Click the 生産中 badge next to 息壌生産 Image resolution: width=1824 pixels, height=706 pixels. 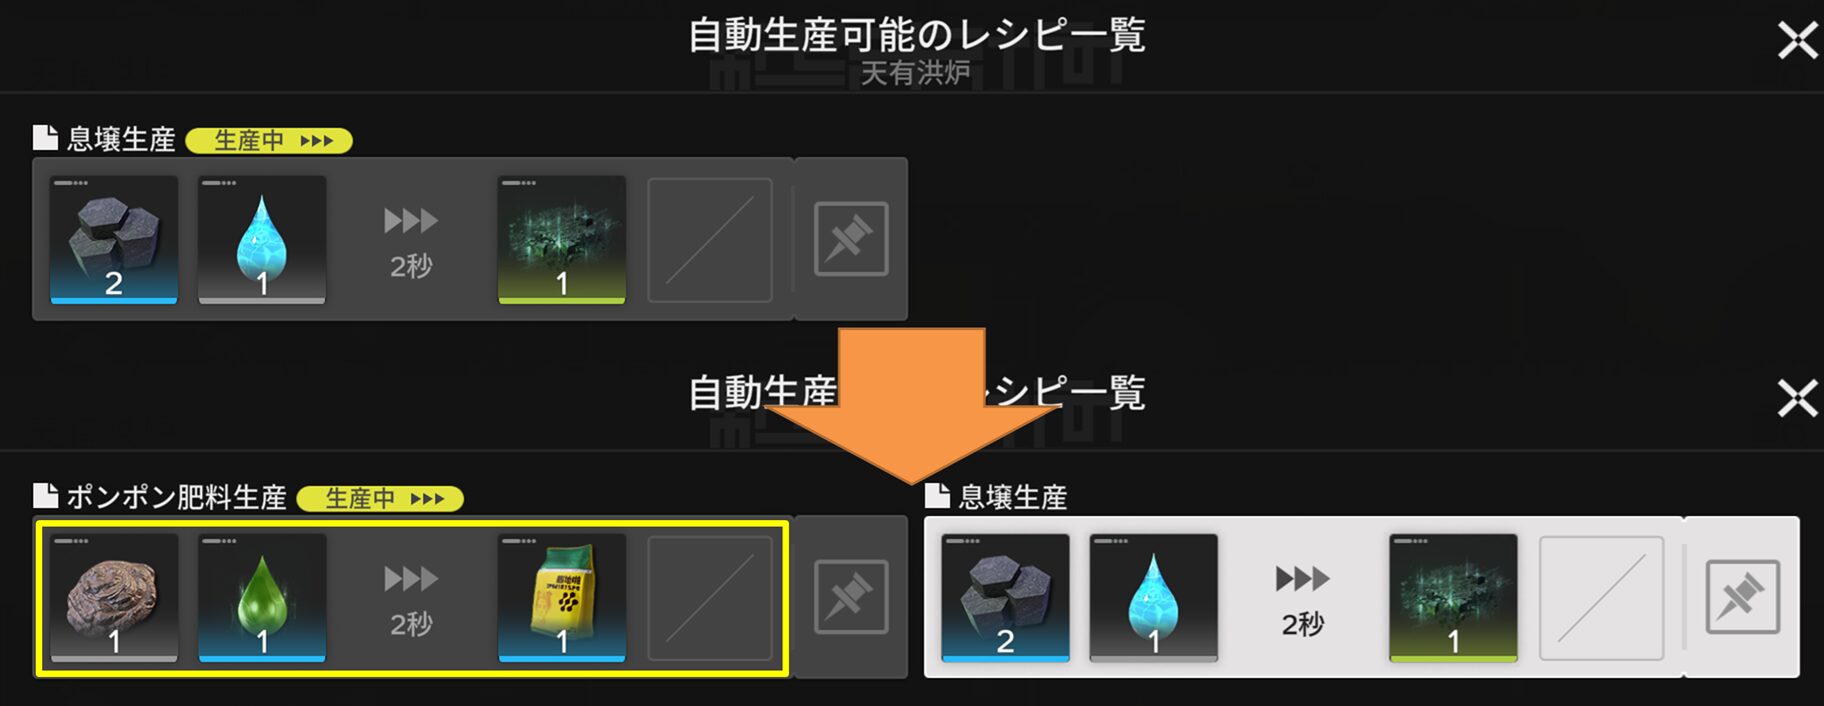tap(269, 140)
